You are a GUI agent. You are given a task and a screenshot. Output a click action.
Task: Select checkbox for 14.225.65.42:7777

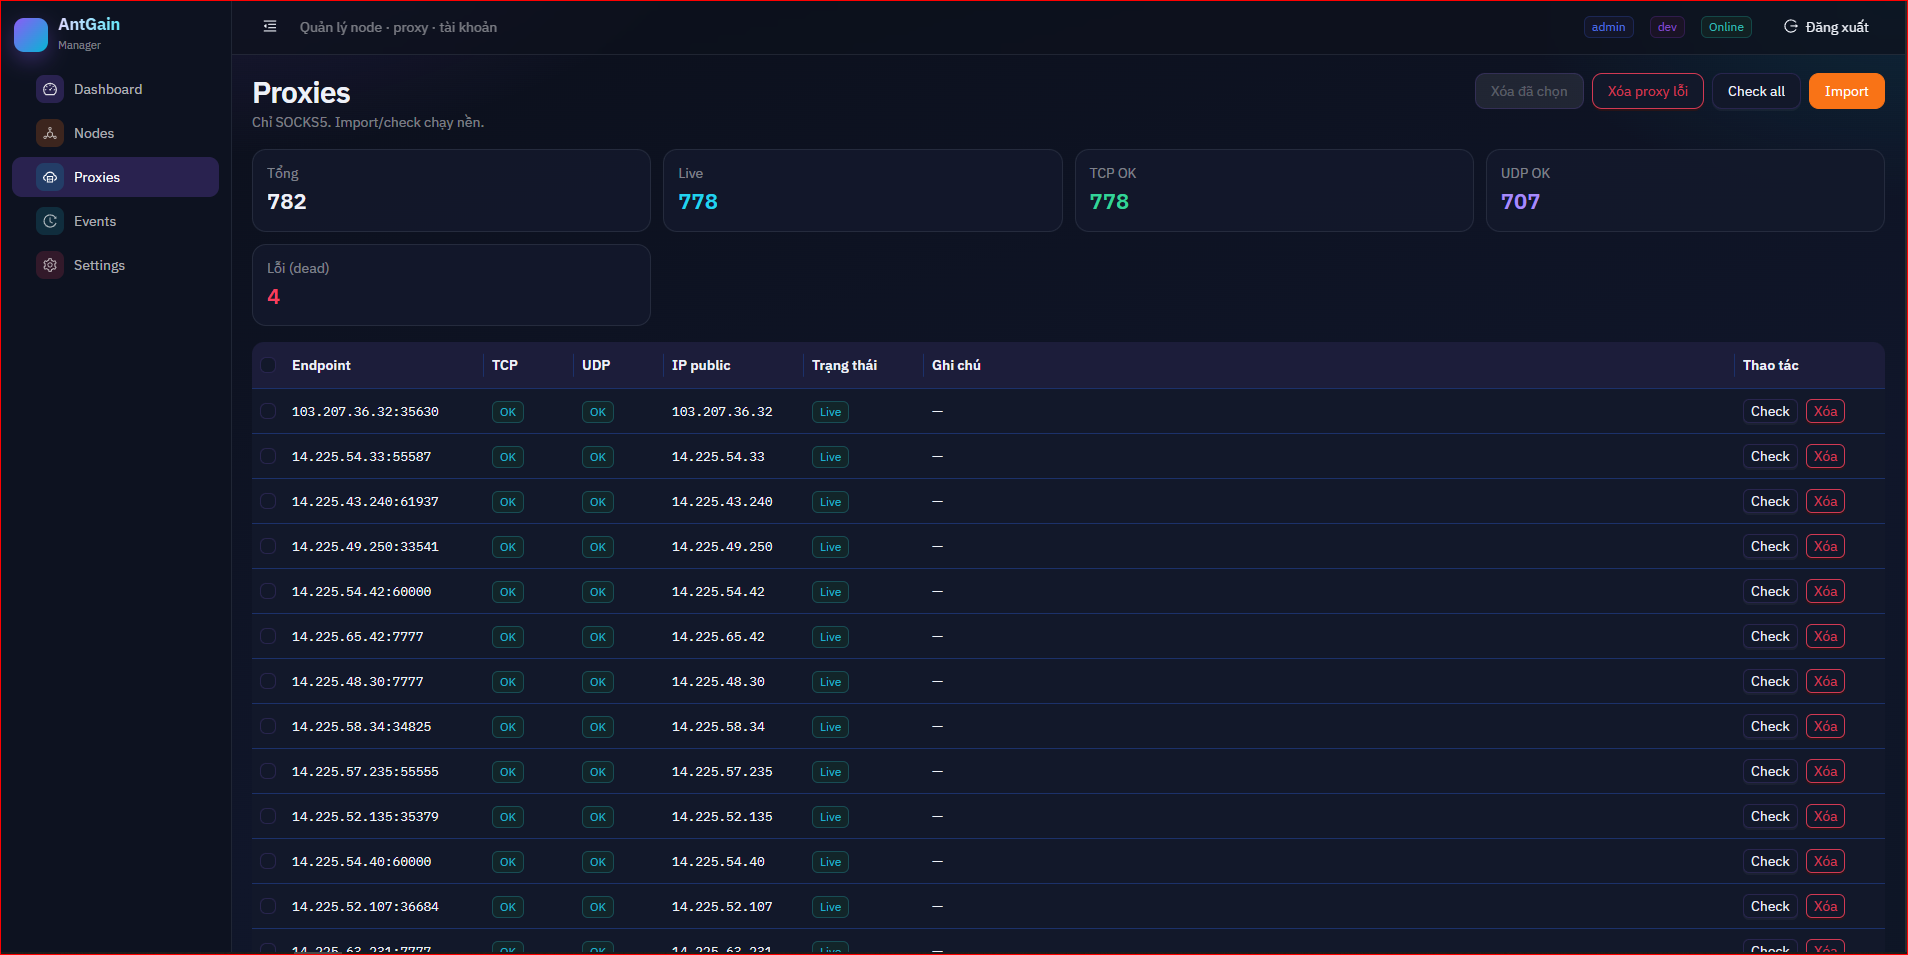[x=268, y=636]
